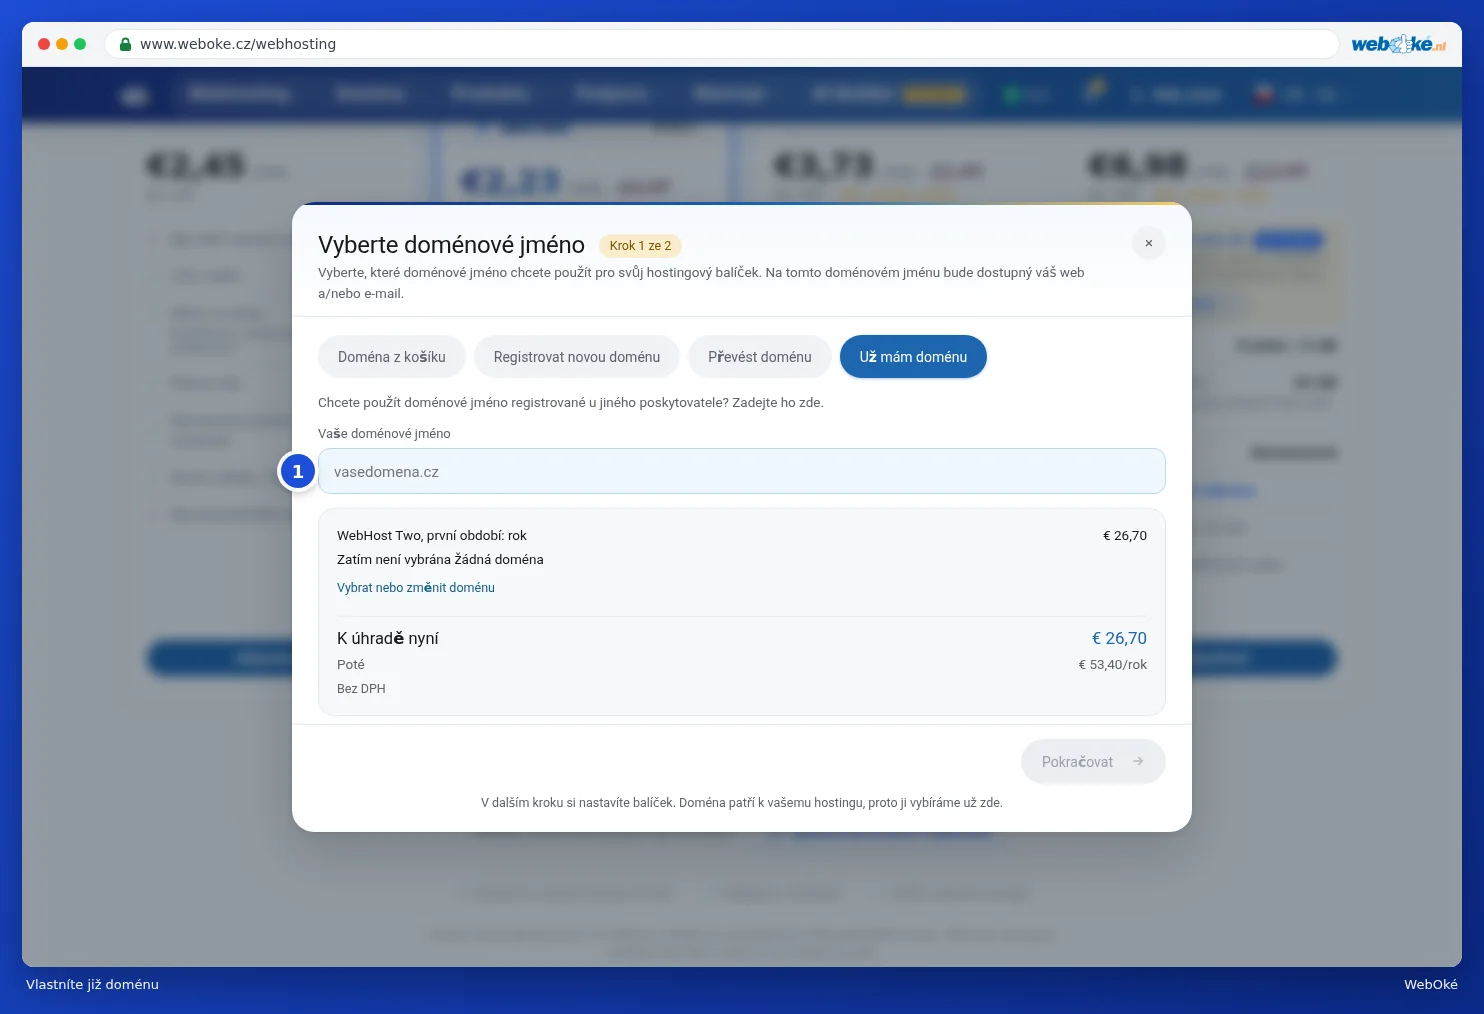Image resolution: width=1484 pixels, height=1014 pixels.
Task: Click the green window maximize dot
Action: point(80,44)
